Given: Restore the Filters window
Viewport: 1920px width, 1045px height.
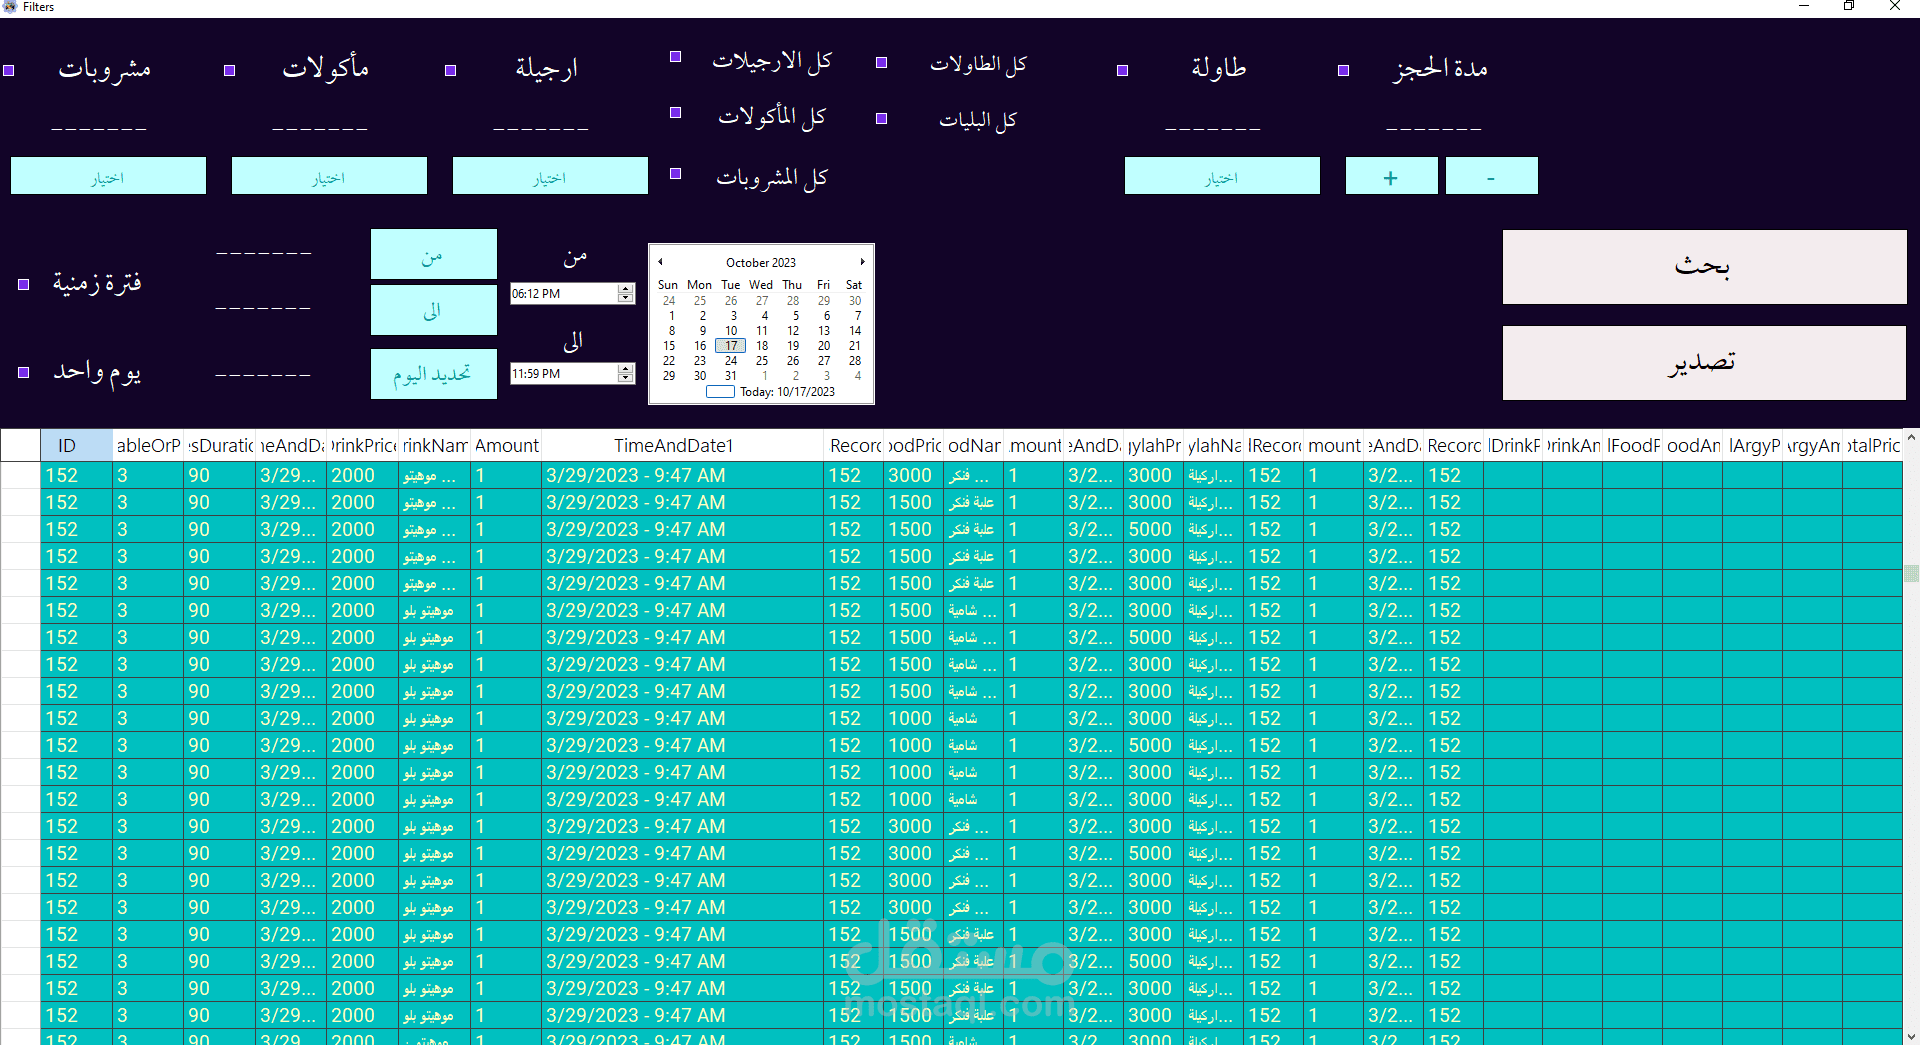Looking at the screenshot, I should (1849, 6).
